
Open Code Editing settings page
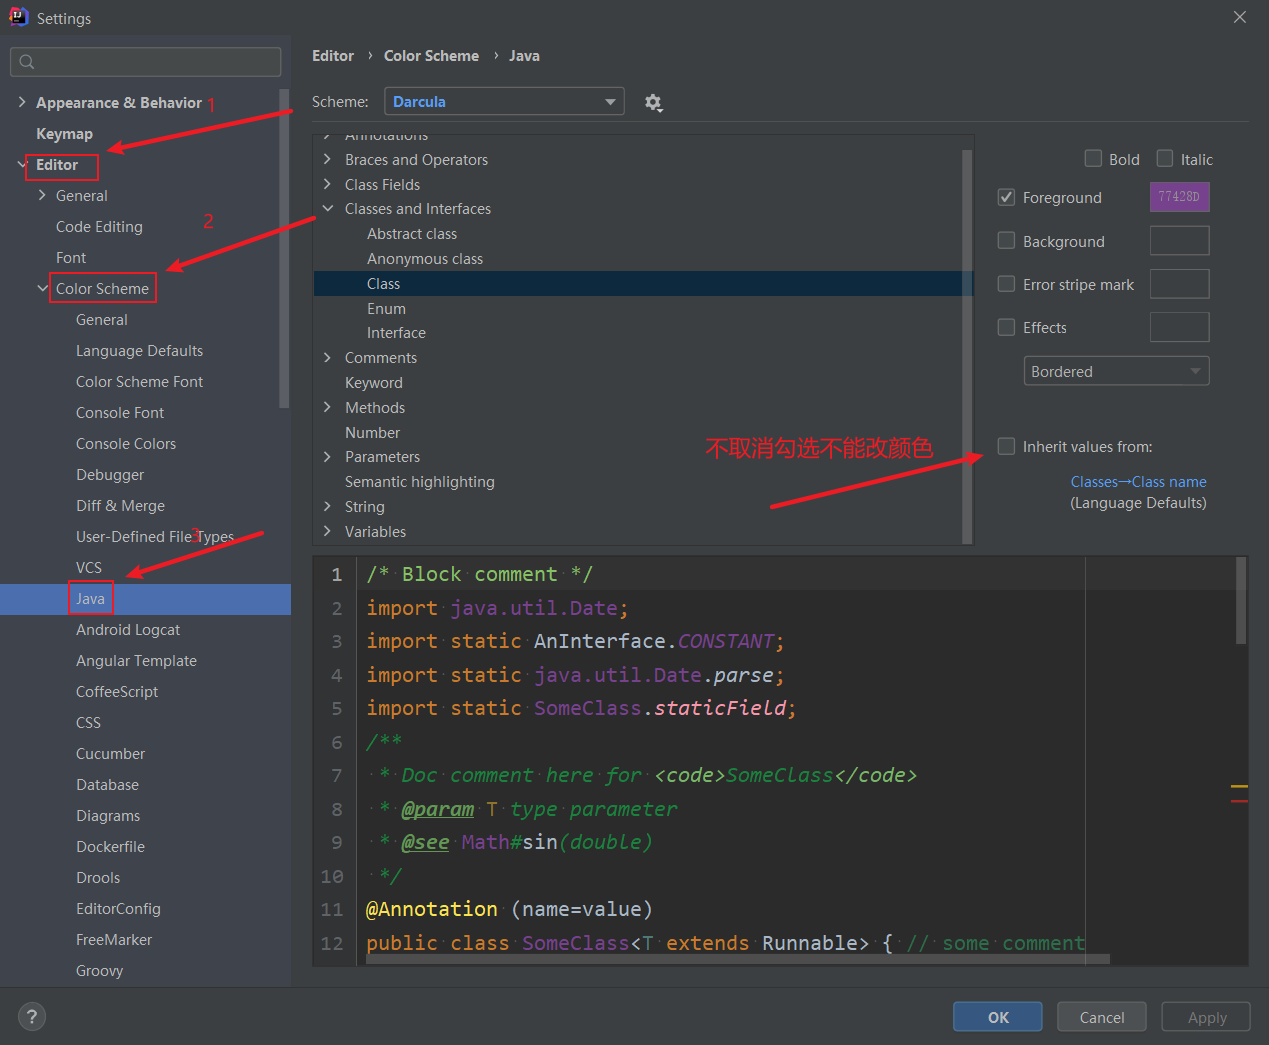click(x=99, y=226)
